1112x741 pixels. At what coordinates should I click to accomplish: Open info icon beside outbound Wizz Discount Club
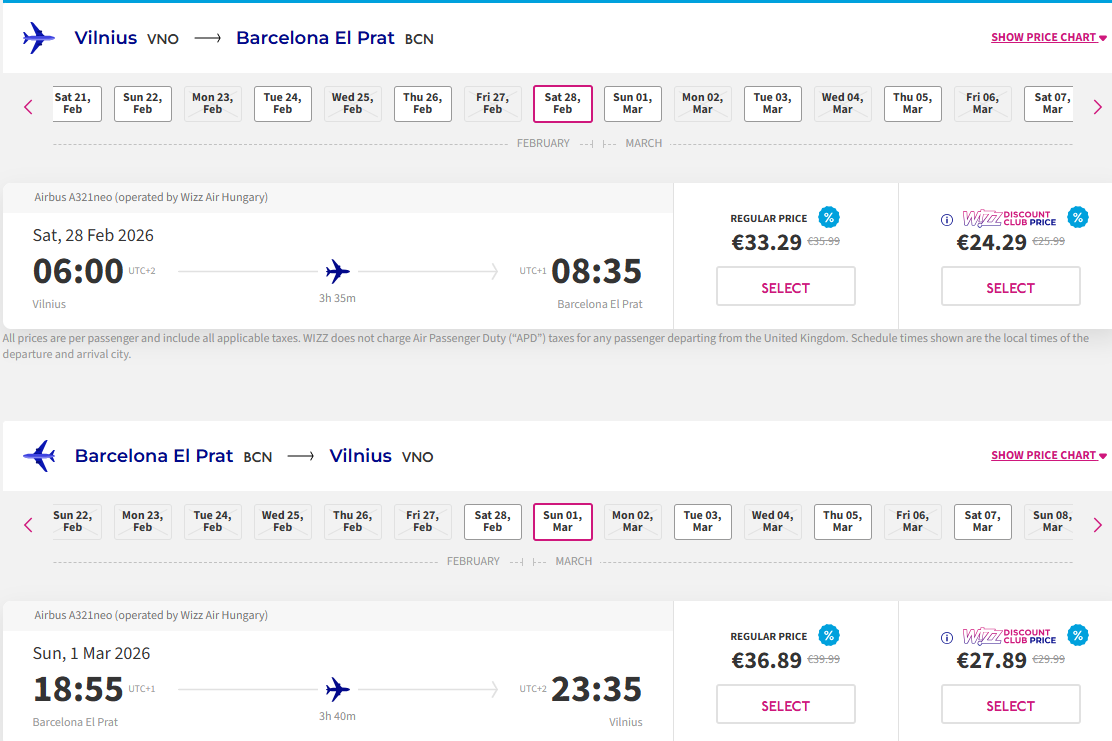947,220
